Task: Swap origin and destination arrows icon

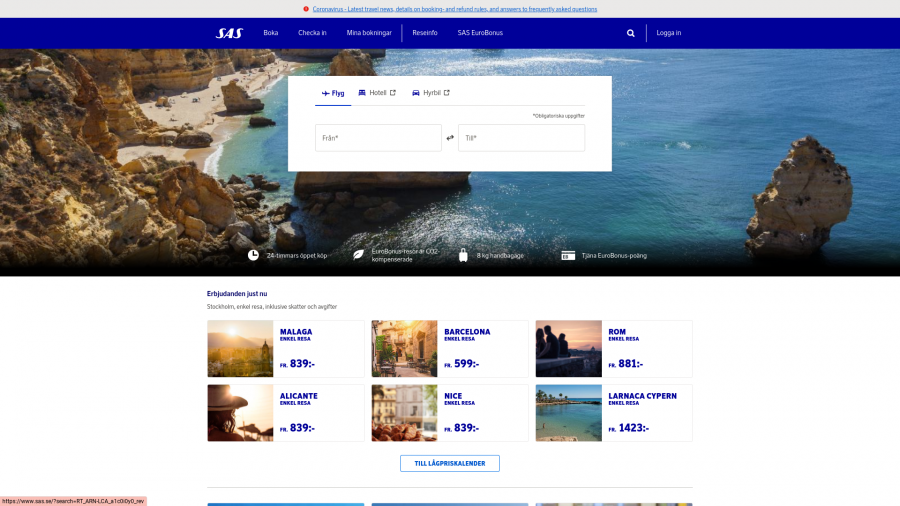Action: (450, 138)
